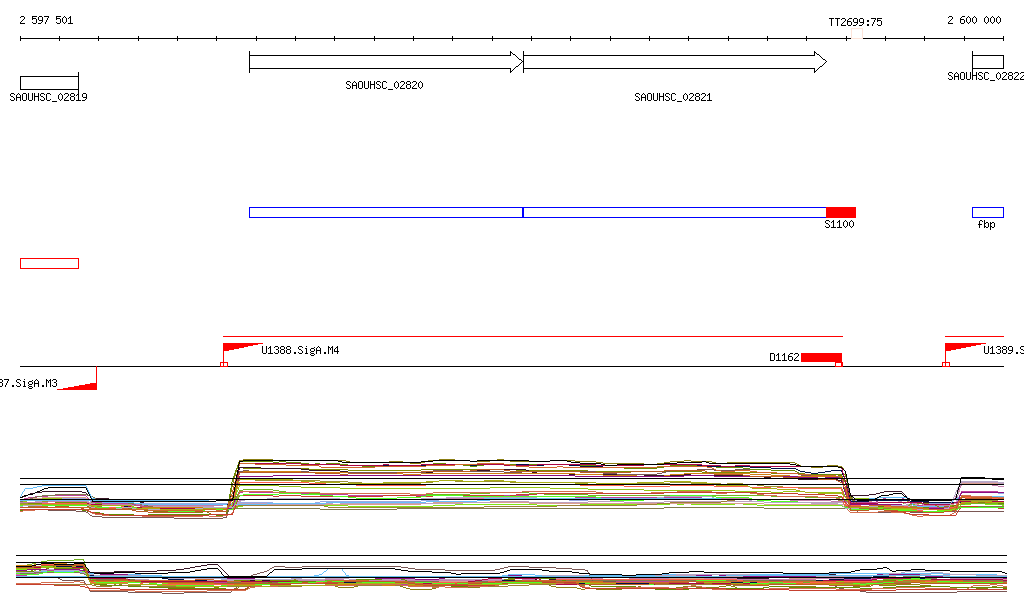Screen dimensions: 1024x611
Task: Select the SAOUHSC_02822 gene box
Action: click(x=987, y=62)
